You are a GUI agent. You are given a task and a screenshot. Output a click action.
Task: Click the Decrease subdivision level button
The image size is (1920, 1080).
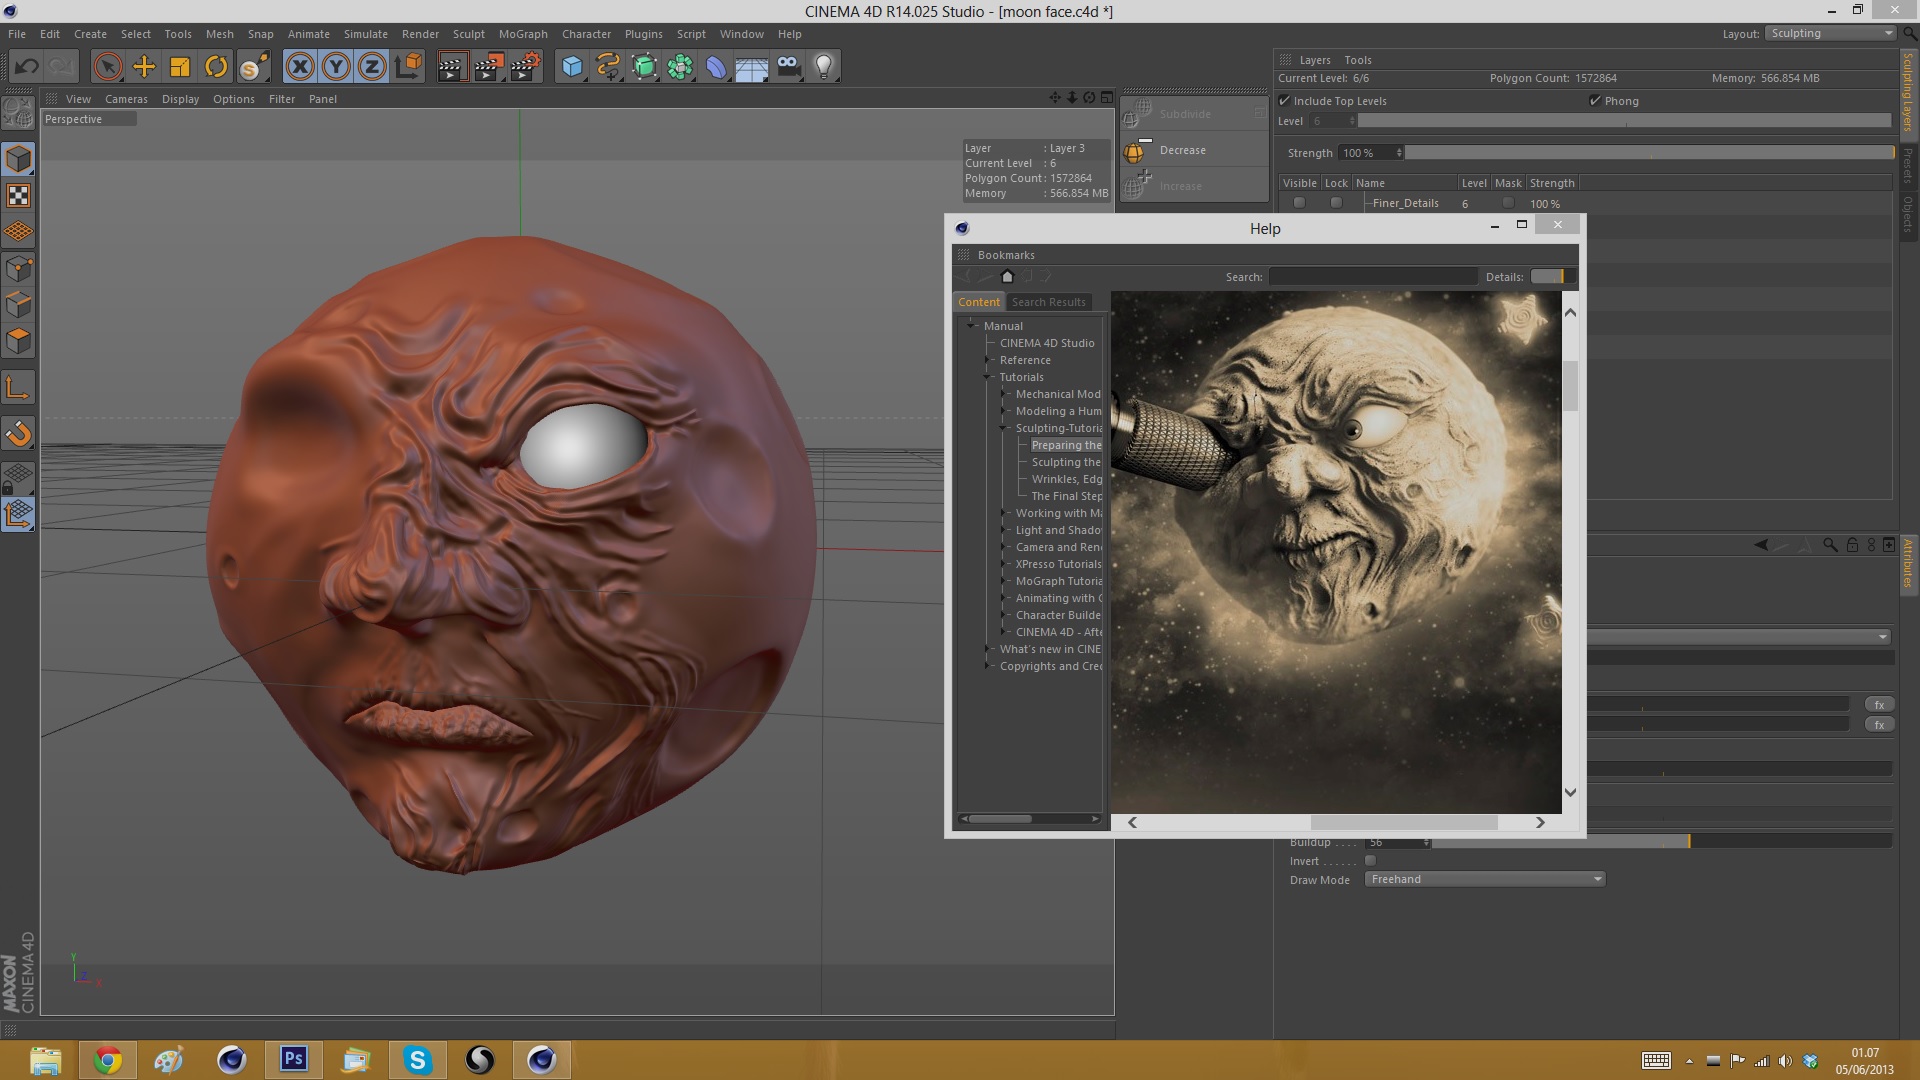tap(1182, 150)
